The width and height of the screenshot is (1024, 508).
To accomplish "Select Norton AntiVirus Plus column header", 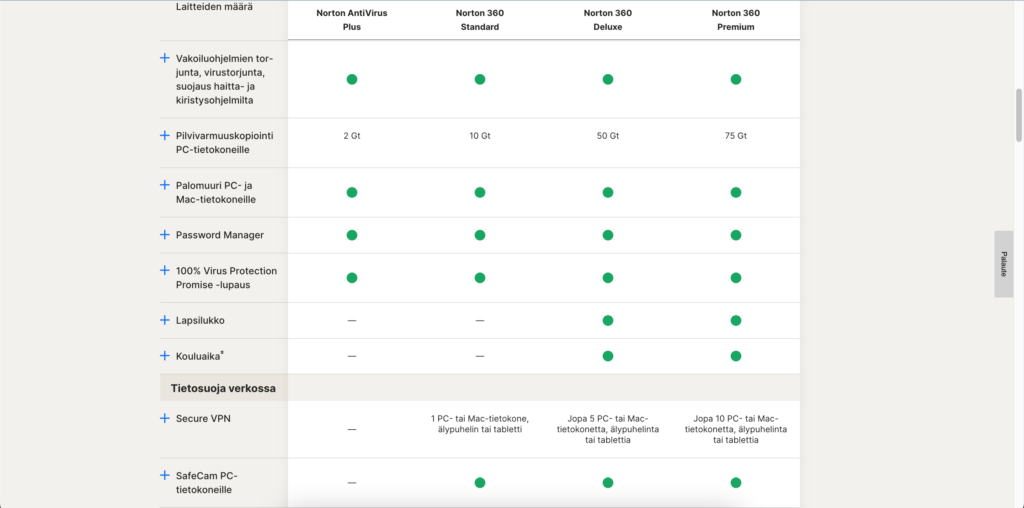I will [x=352, y=20].
